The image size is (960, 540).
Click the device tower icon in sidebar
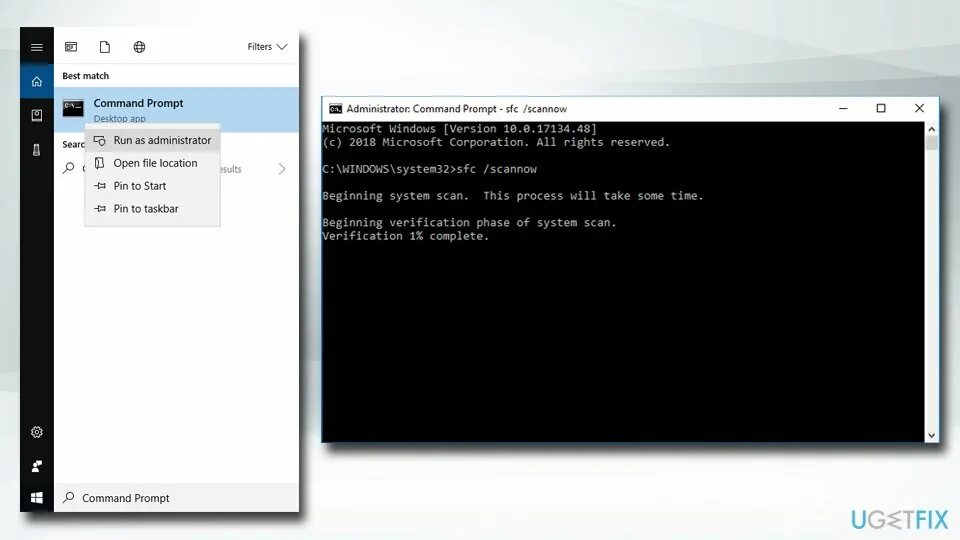tap(37, 150)
